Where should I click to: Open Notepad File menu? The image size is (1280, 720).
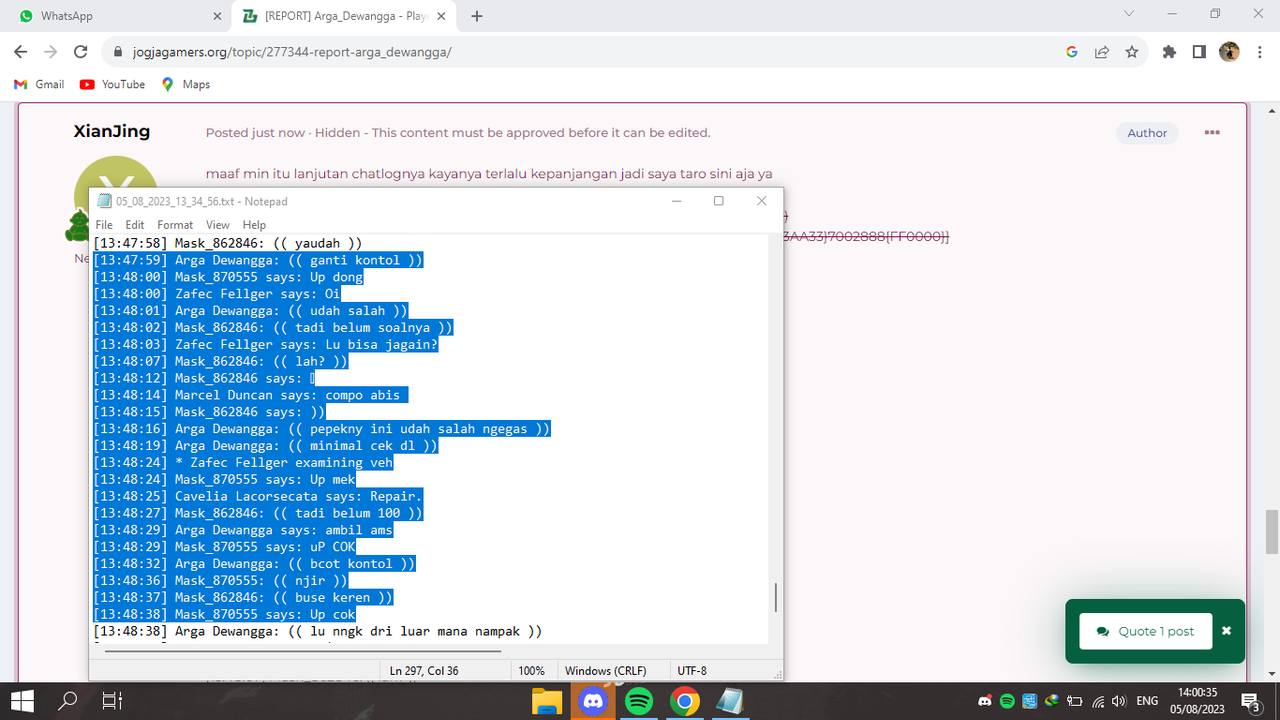pyautogui.click(x=104, y=225)
